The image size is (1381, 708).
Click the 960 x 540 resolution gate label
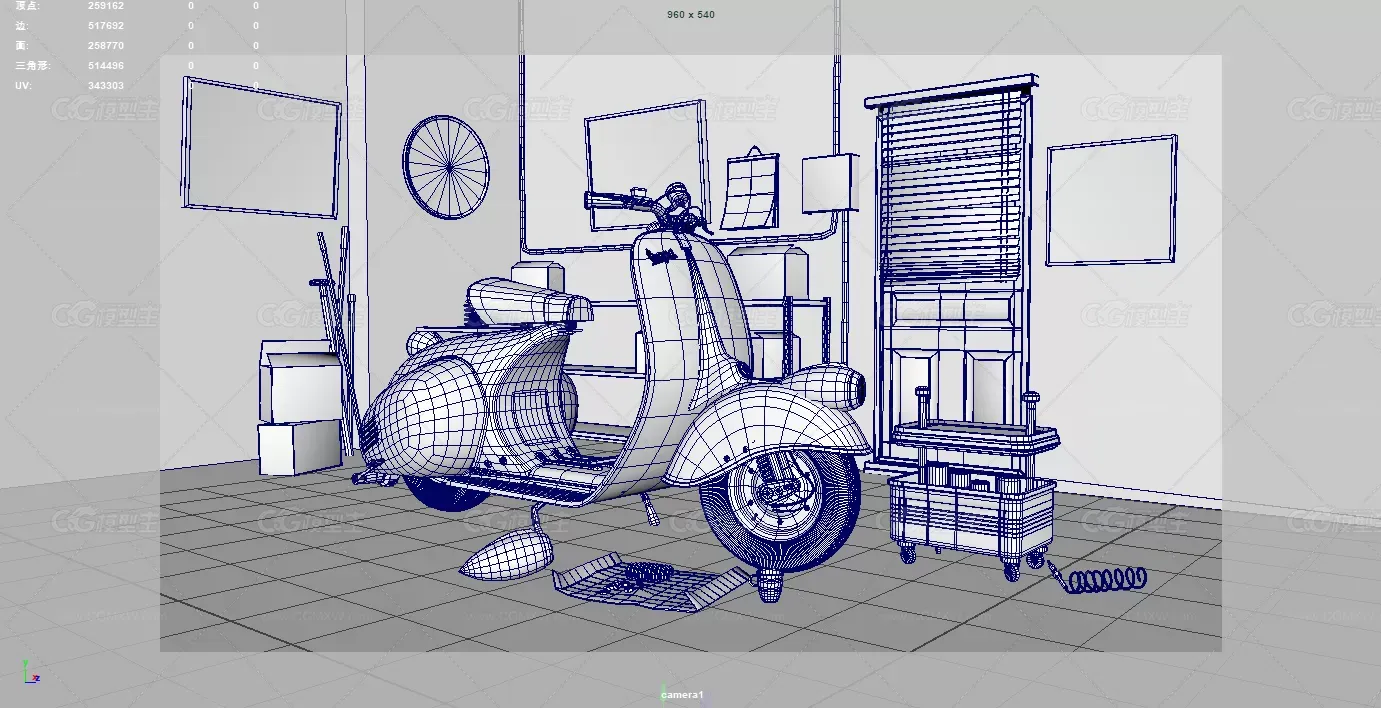point(691,15)
